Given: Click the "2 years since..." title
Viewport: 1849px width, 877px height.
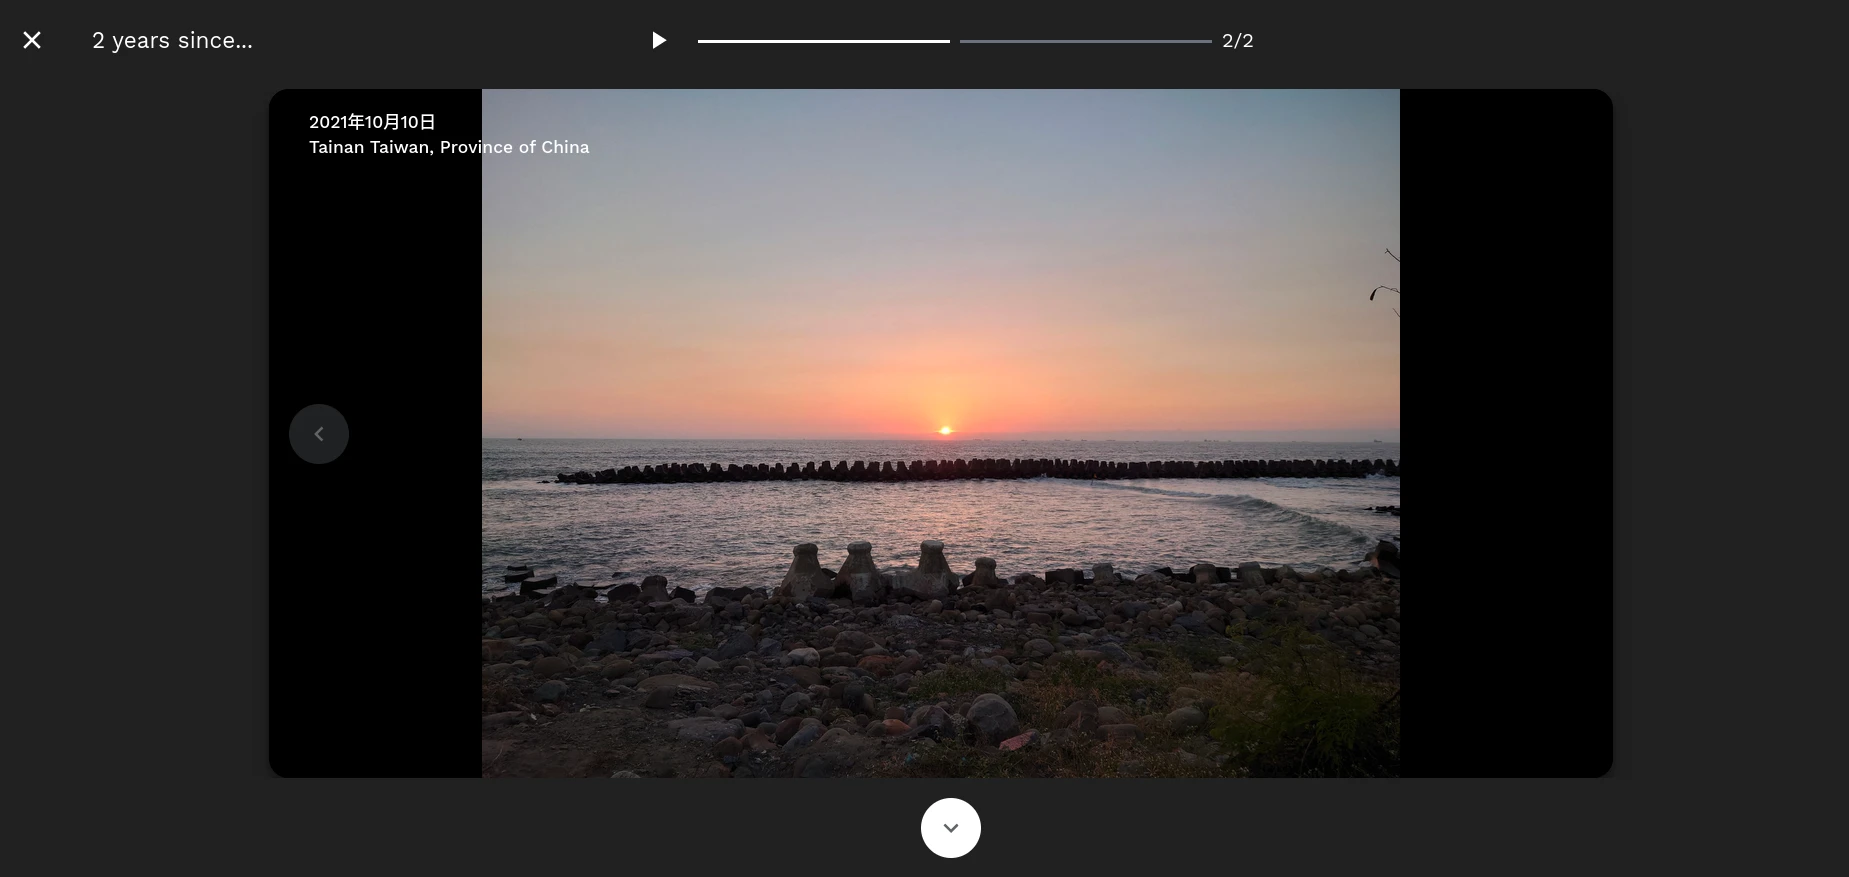Looking at the screenshot, I should [x=172, y=41].
